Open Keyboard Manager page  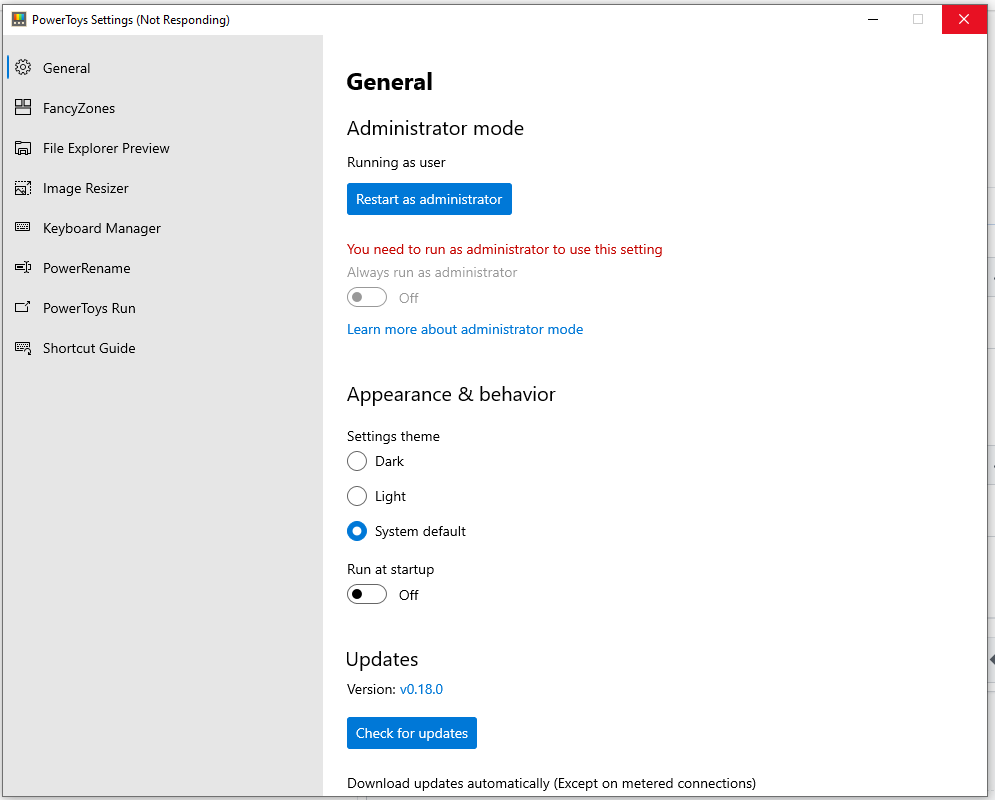click(x=162, y=228)
